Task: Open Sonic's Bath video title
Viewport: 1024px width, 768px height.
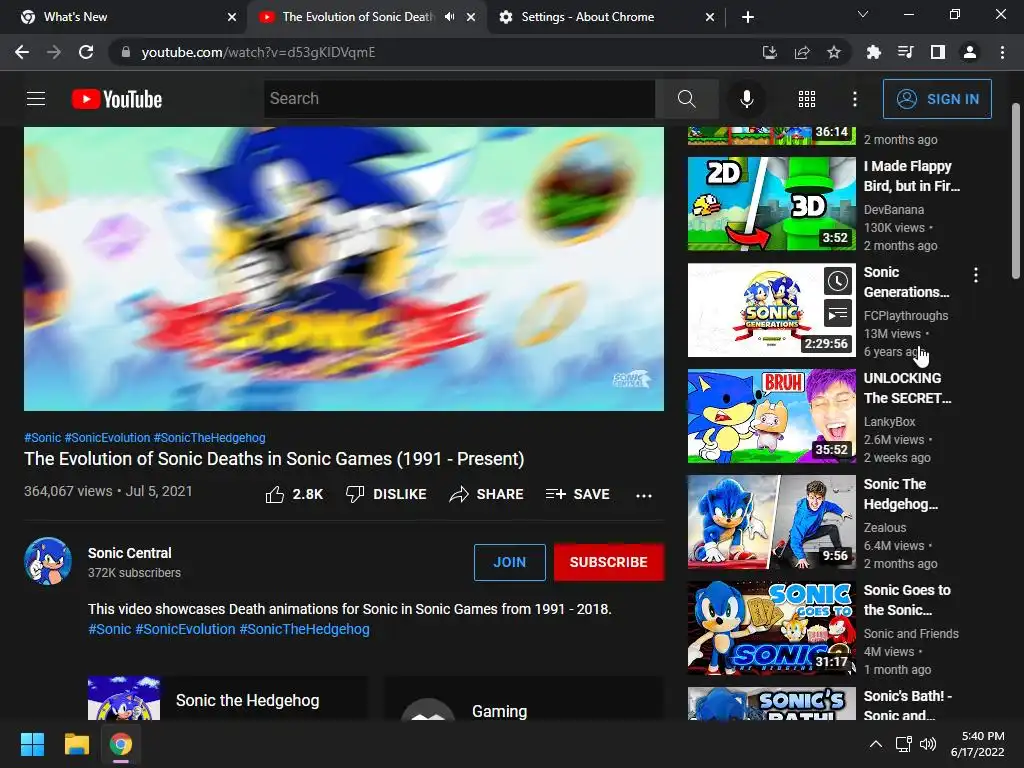Action: (x=908, y=705)
